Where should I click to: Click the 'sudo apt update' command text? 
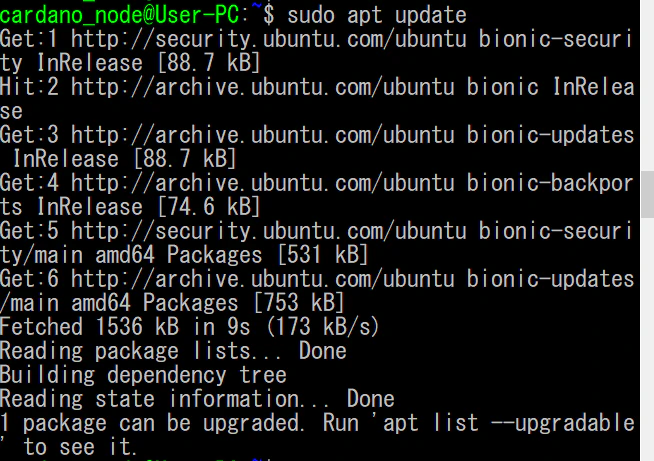(377, 15)
